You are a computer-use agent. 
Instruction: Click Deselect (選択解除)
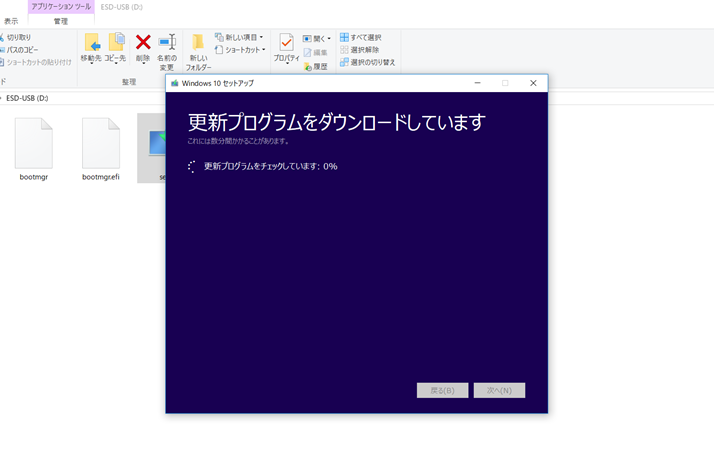point(360,50)
